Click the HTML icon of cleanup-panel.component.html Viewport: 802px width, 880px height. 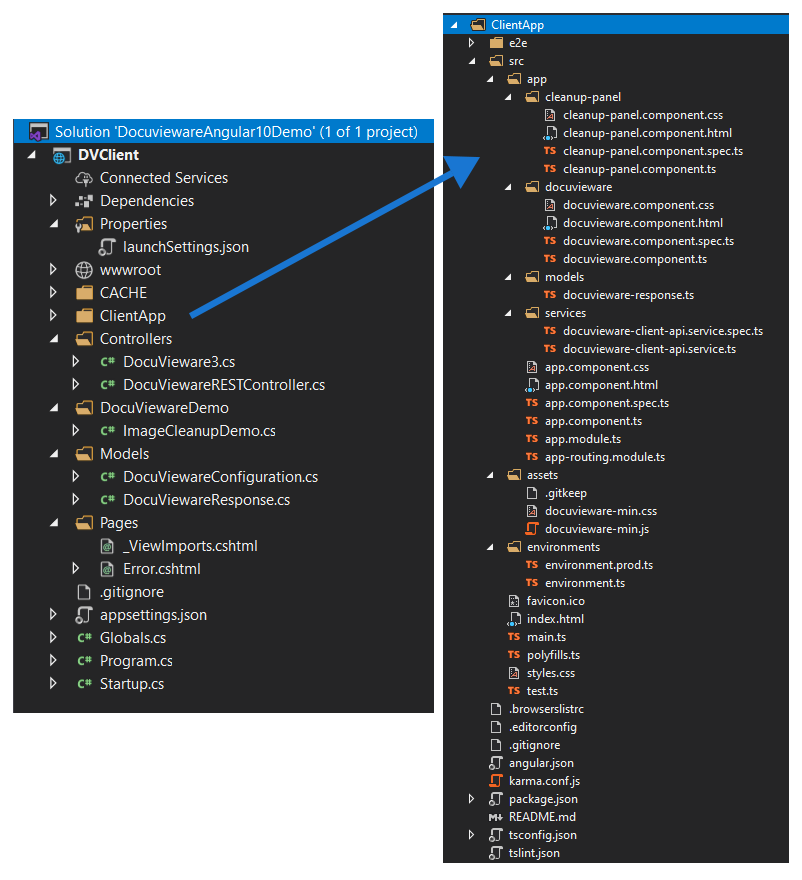pyautogui.click(x=550, y=133)
